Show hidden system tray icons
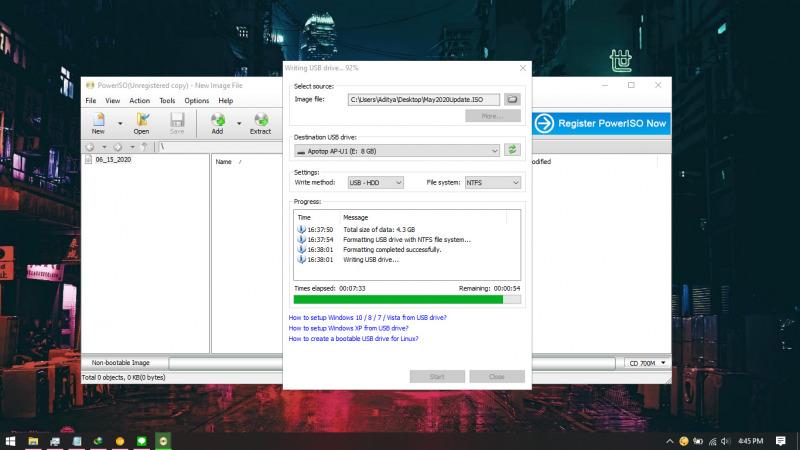800x450 pixels. point(670,441)
